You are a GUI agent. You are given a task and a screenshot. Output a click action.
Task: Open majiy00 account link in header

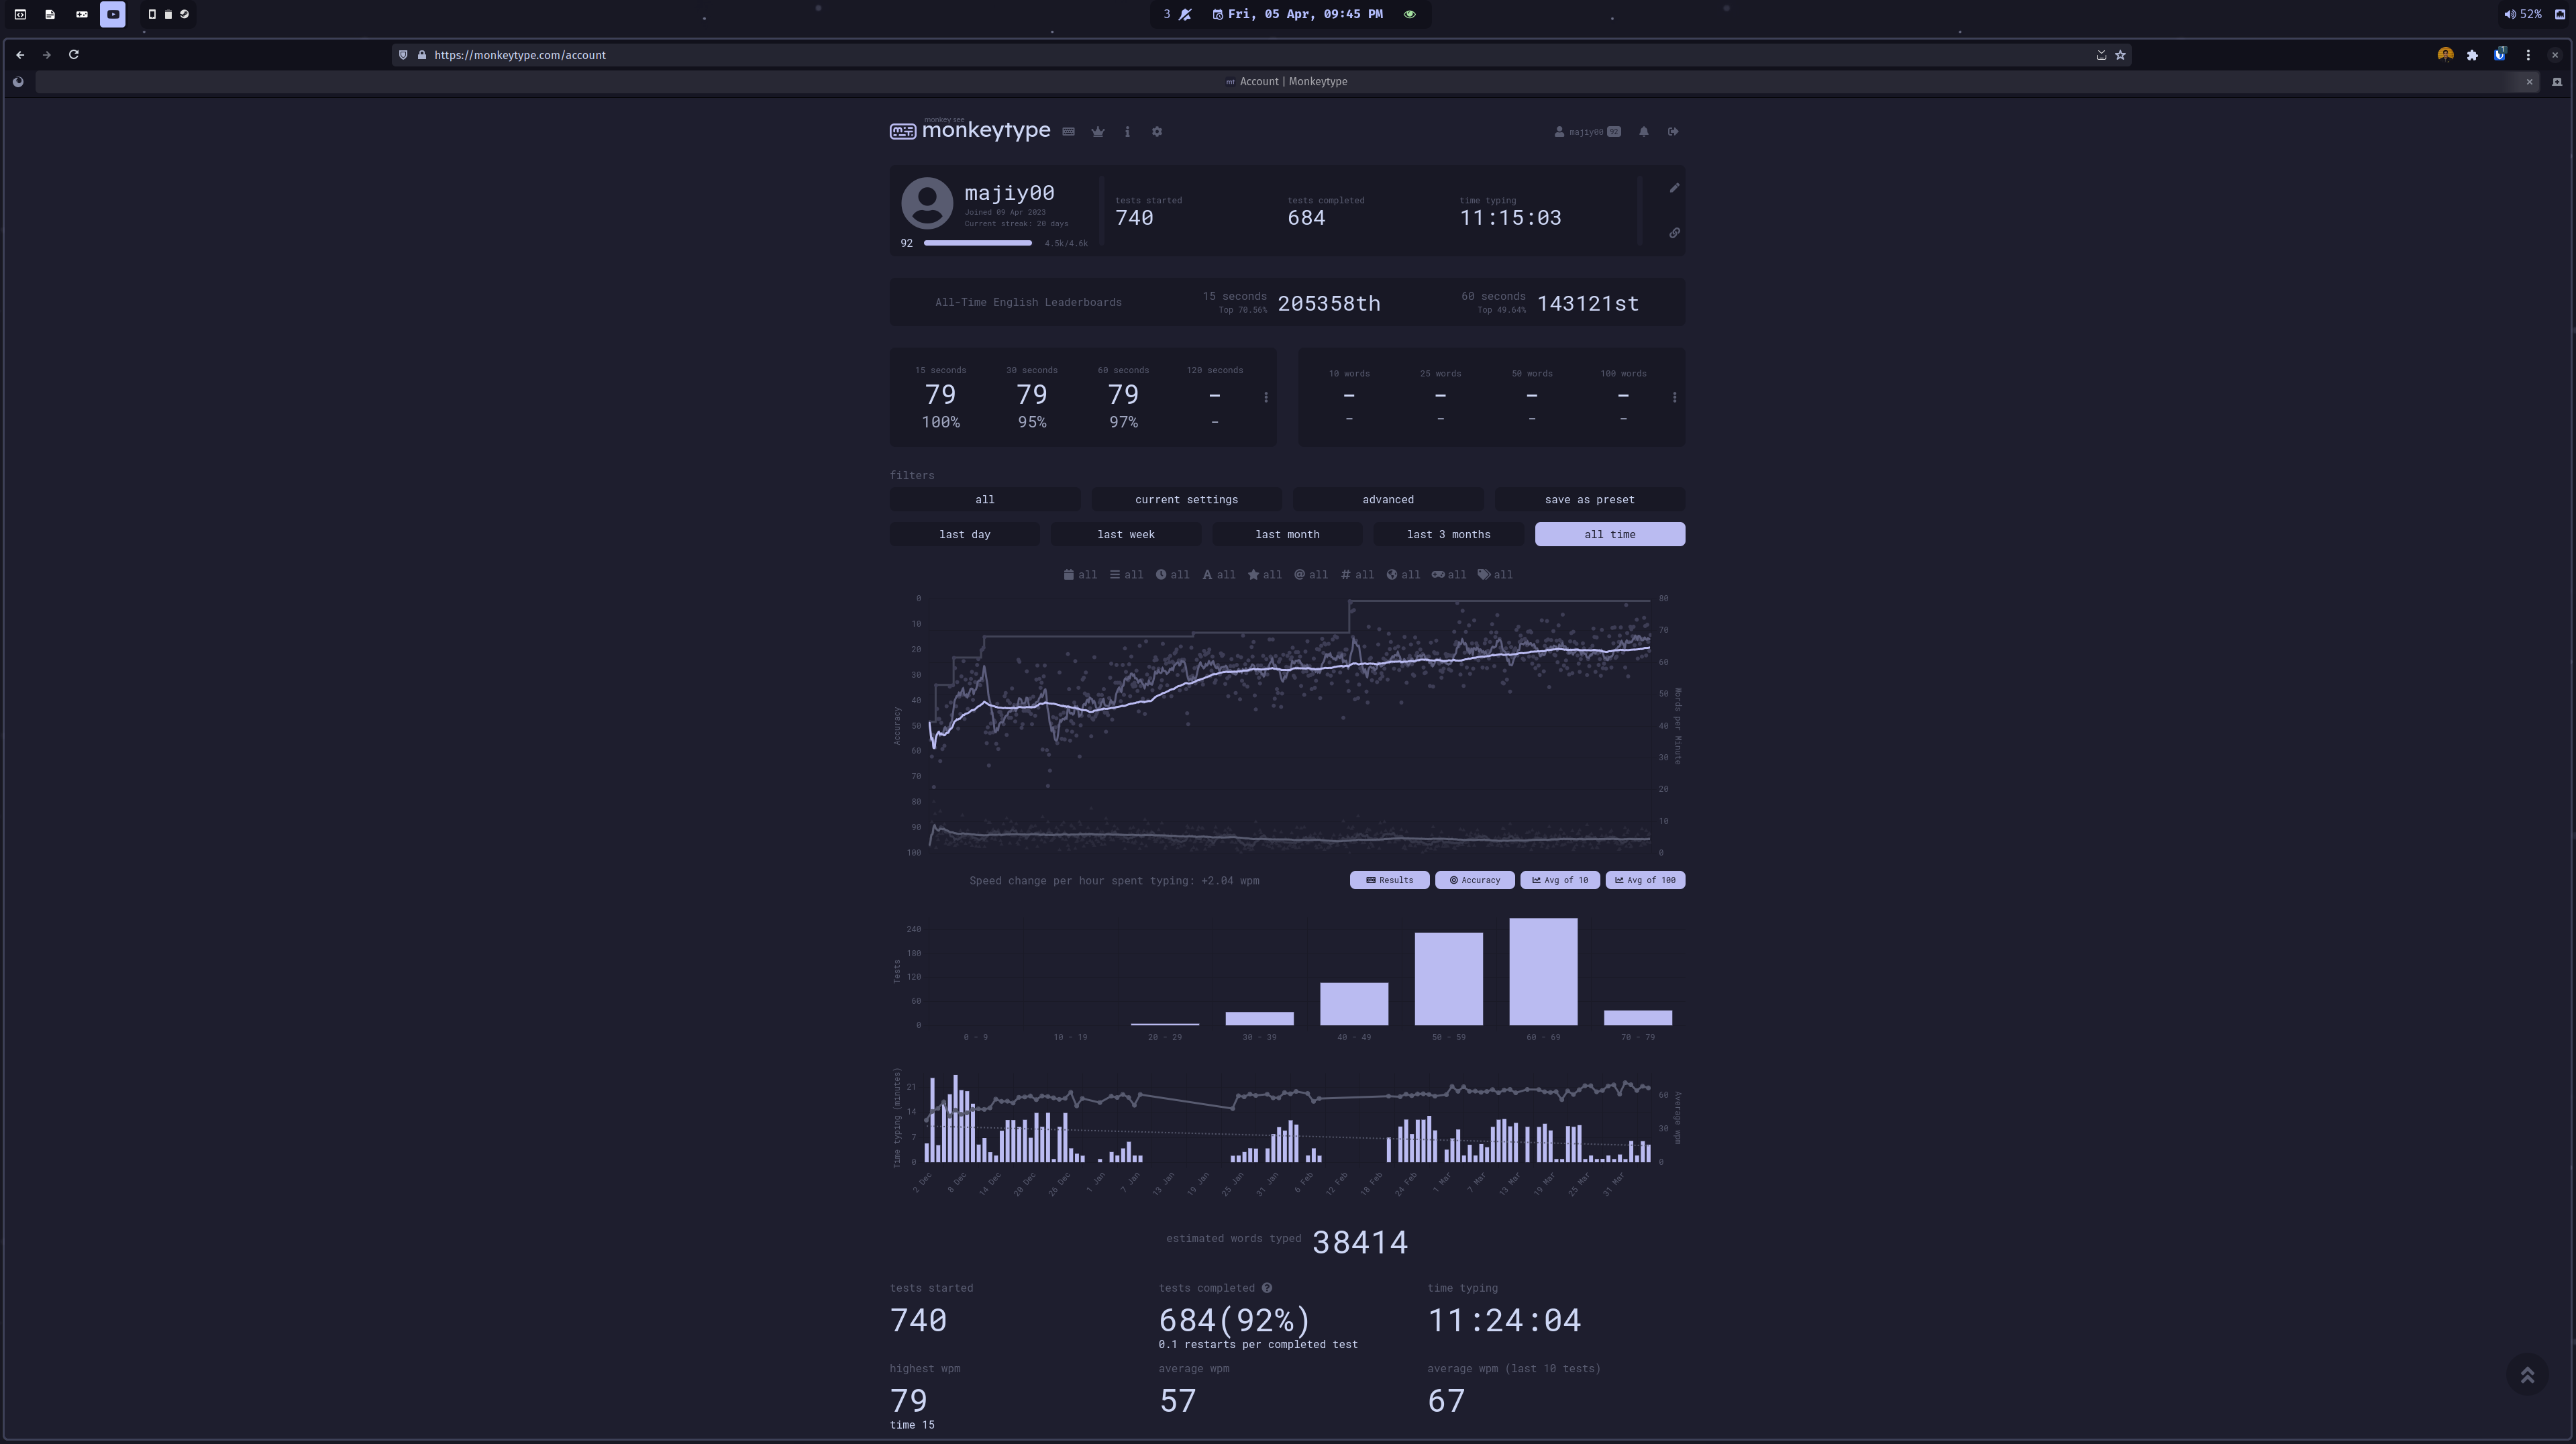pyautogui.click(x=1587, y=132)
